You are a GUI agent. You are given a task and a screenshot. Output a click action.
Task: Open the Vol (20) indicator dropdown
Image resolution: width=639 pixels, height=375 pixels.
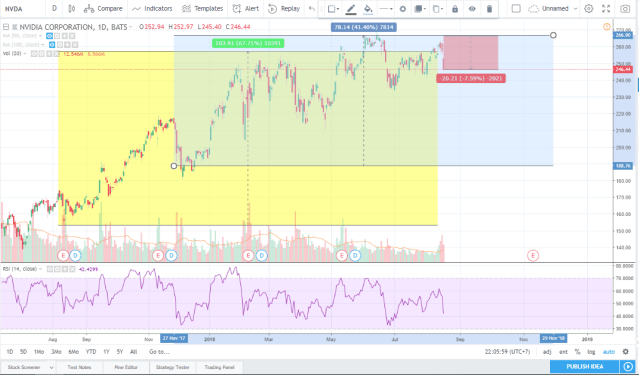pos(25,54)
